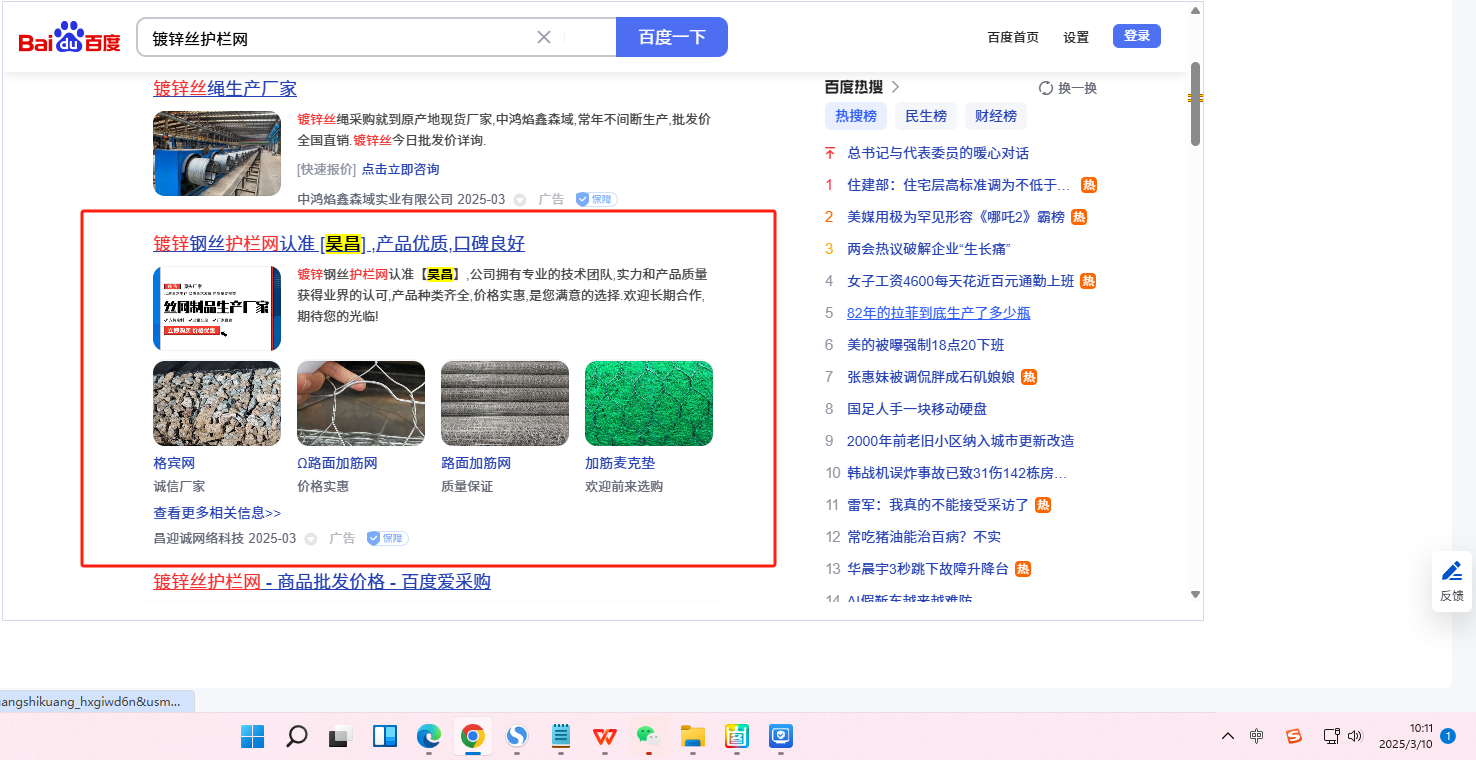1476x760 pixels.
Task: Open the 镀锌丝绳生产厂家 result title
Action: pyautogui.click(x=225, y=88)
